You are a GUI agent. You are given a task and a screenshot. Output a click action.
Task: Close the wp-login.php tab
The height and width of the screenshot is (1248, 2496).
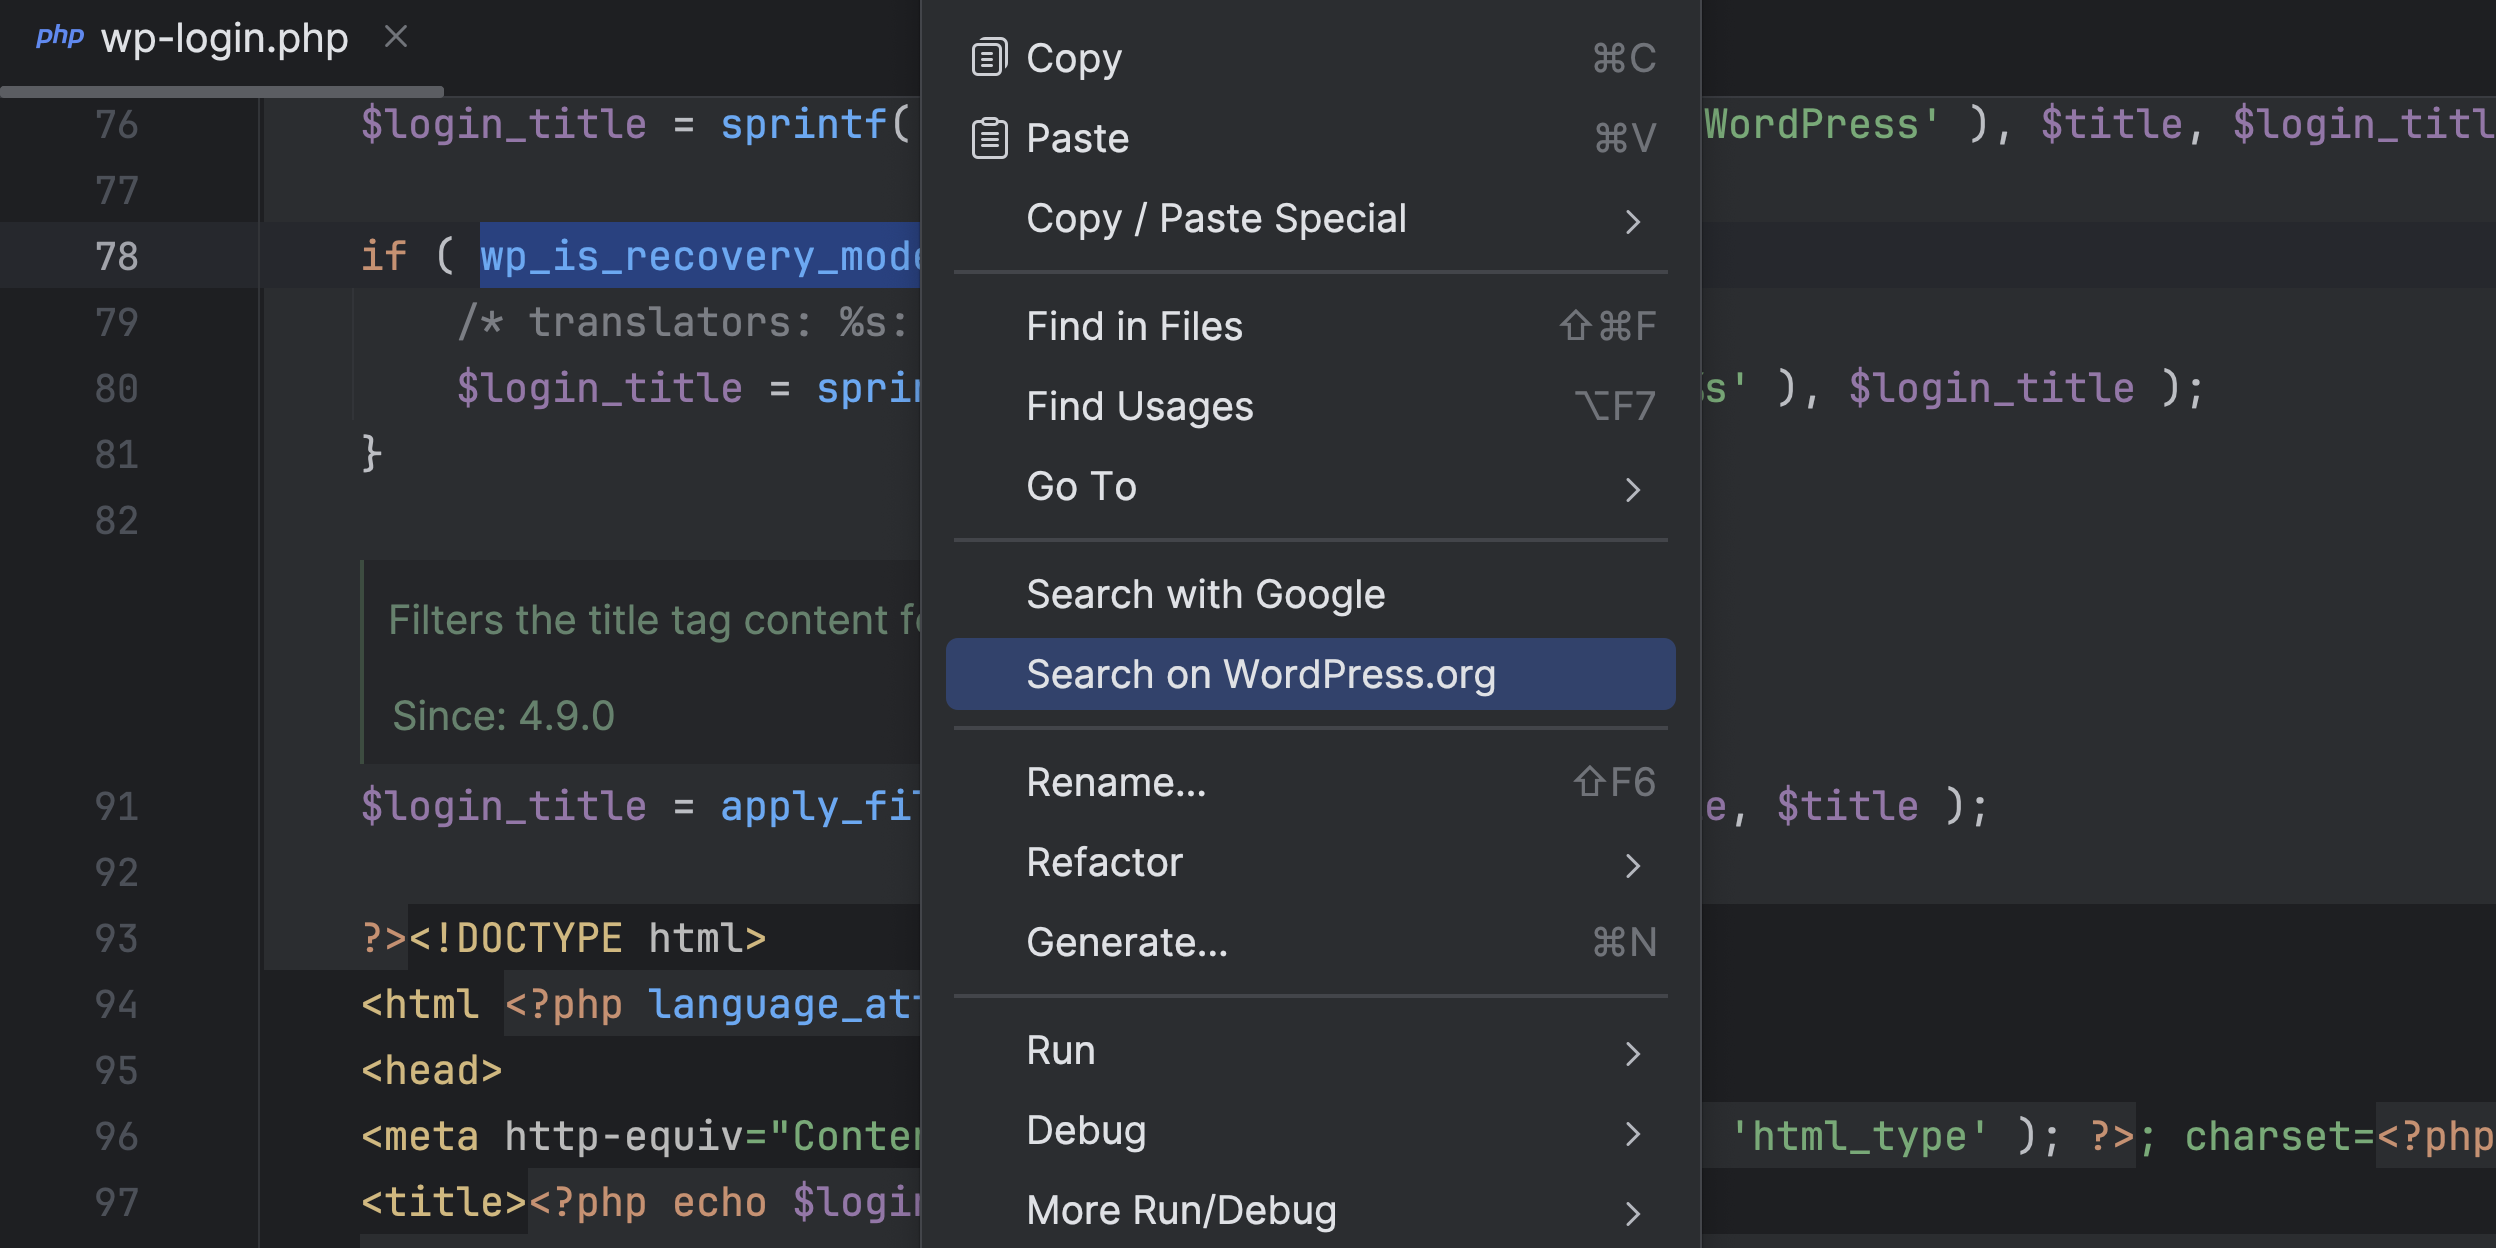click(397, 36)
